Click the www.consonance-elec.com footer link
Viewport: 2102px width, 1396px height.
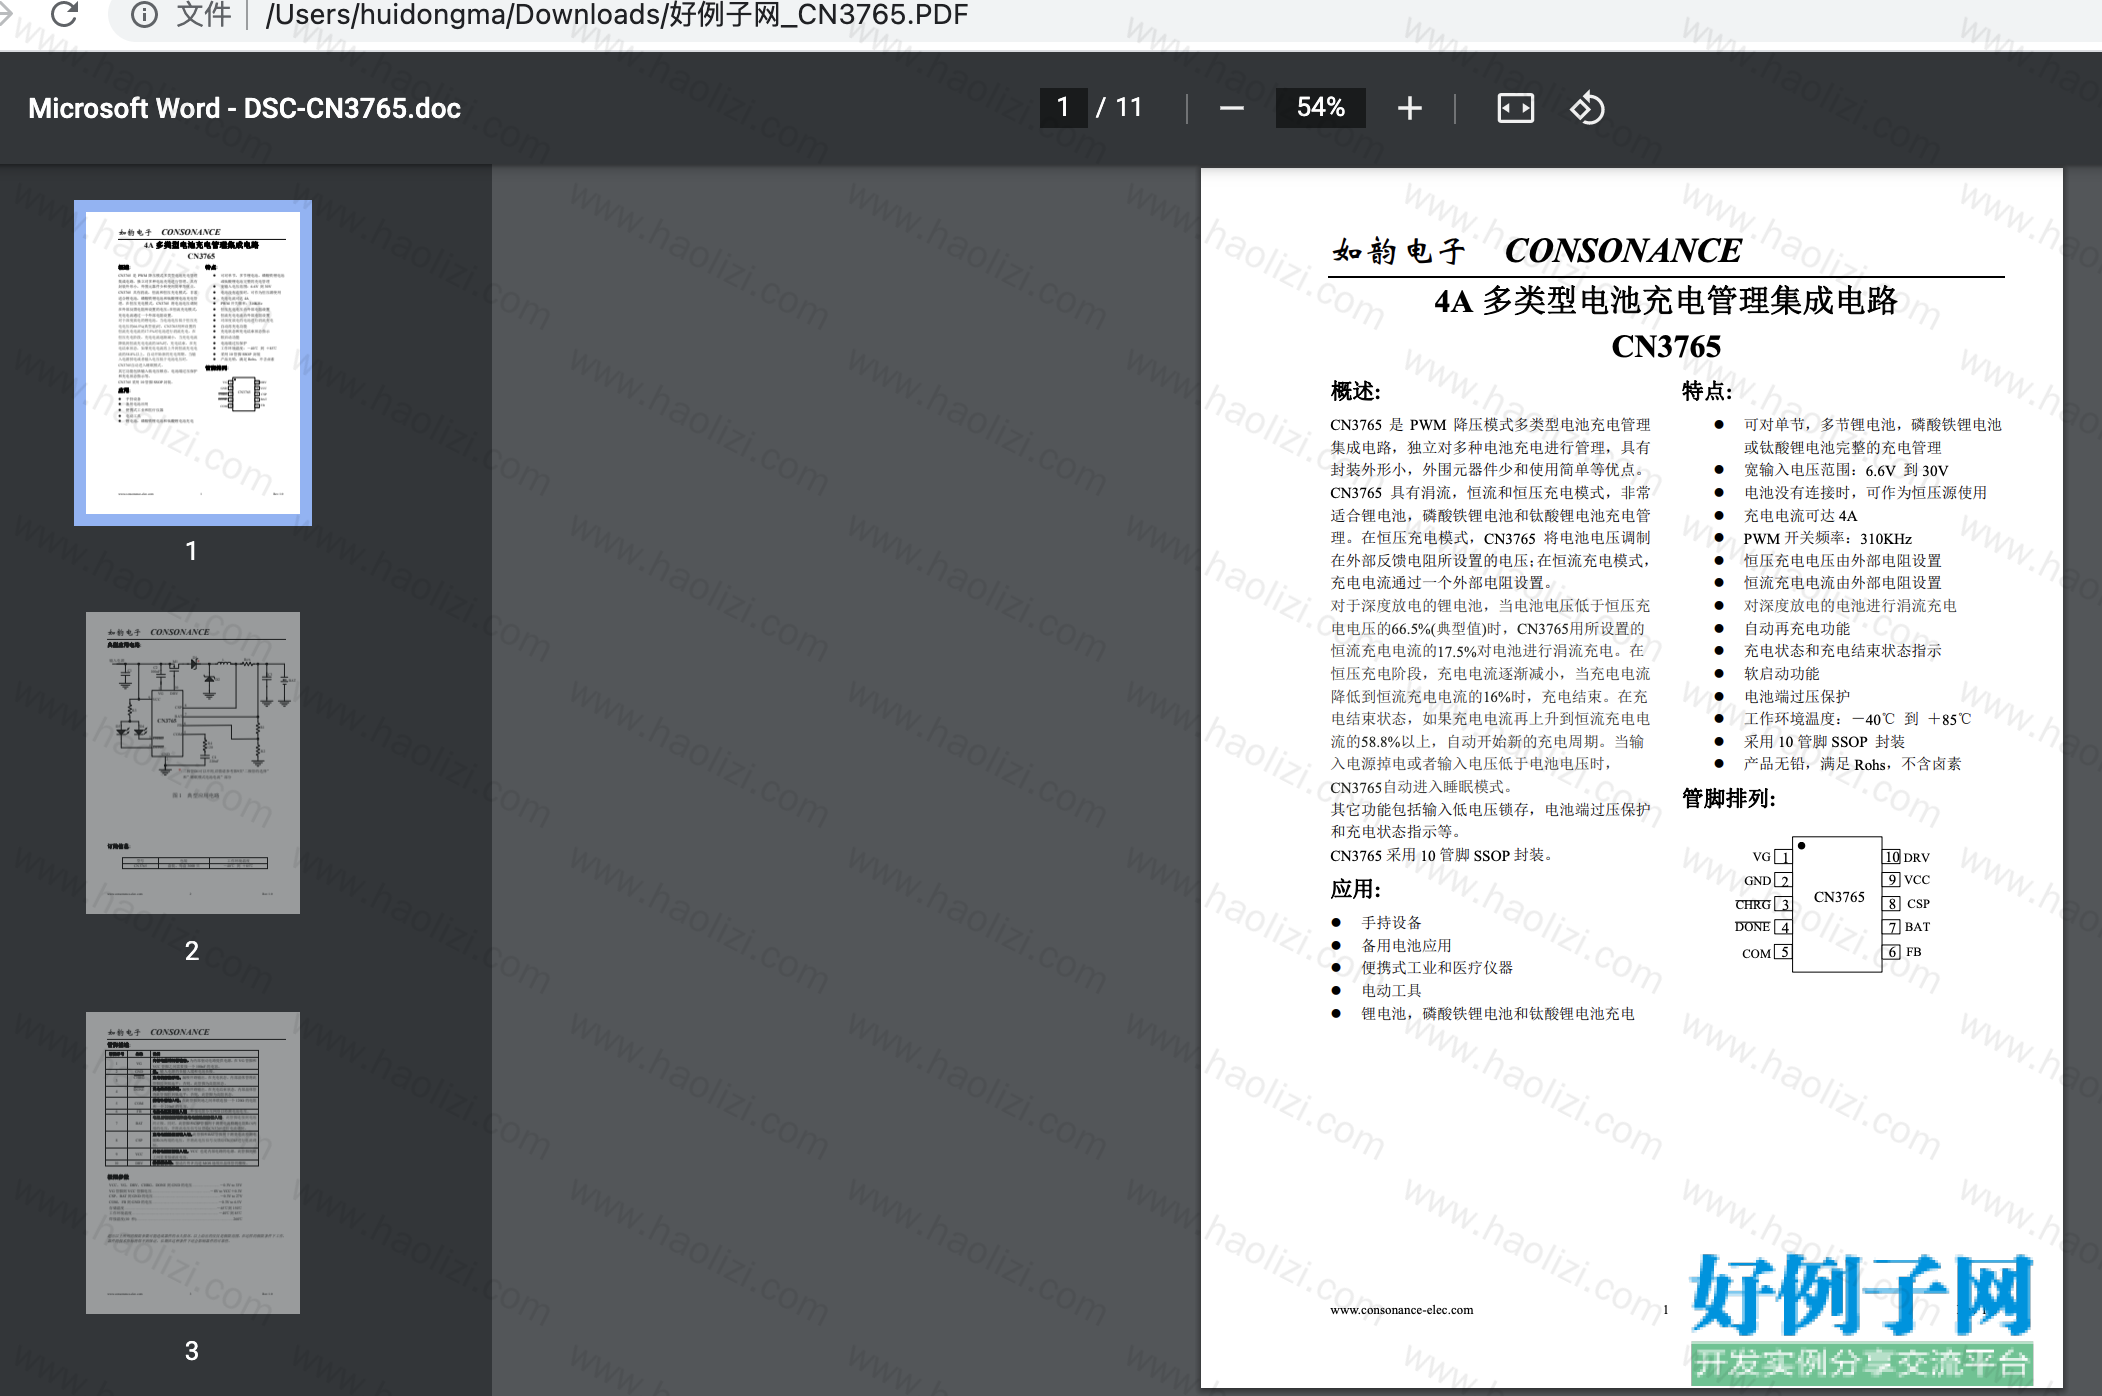click(1401, 1310)
